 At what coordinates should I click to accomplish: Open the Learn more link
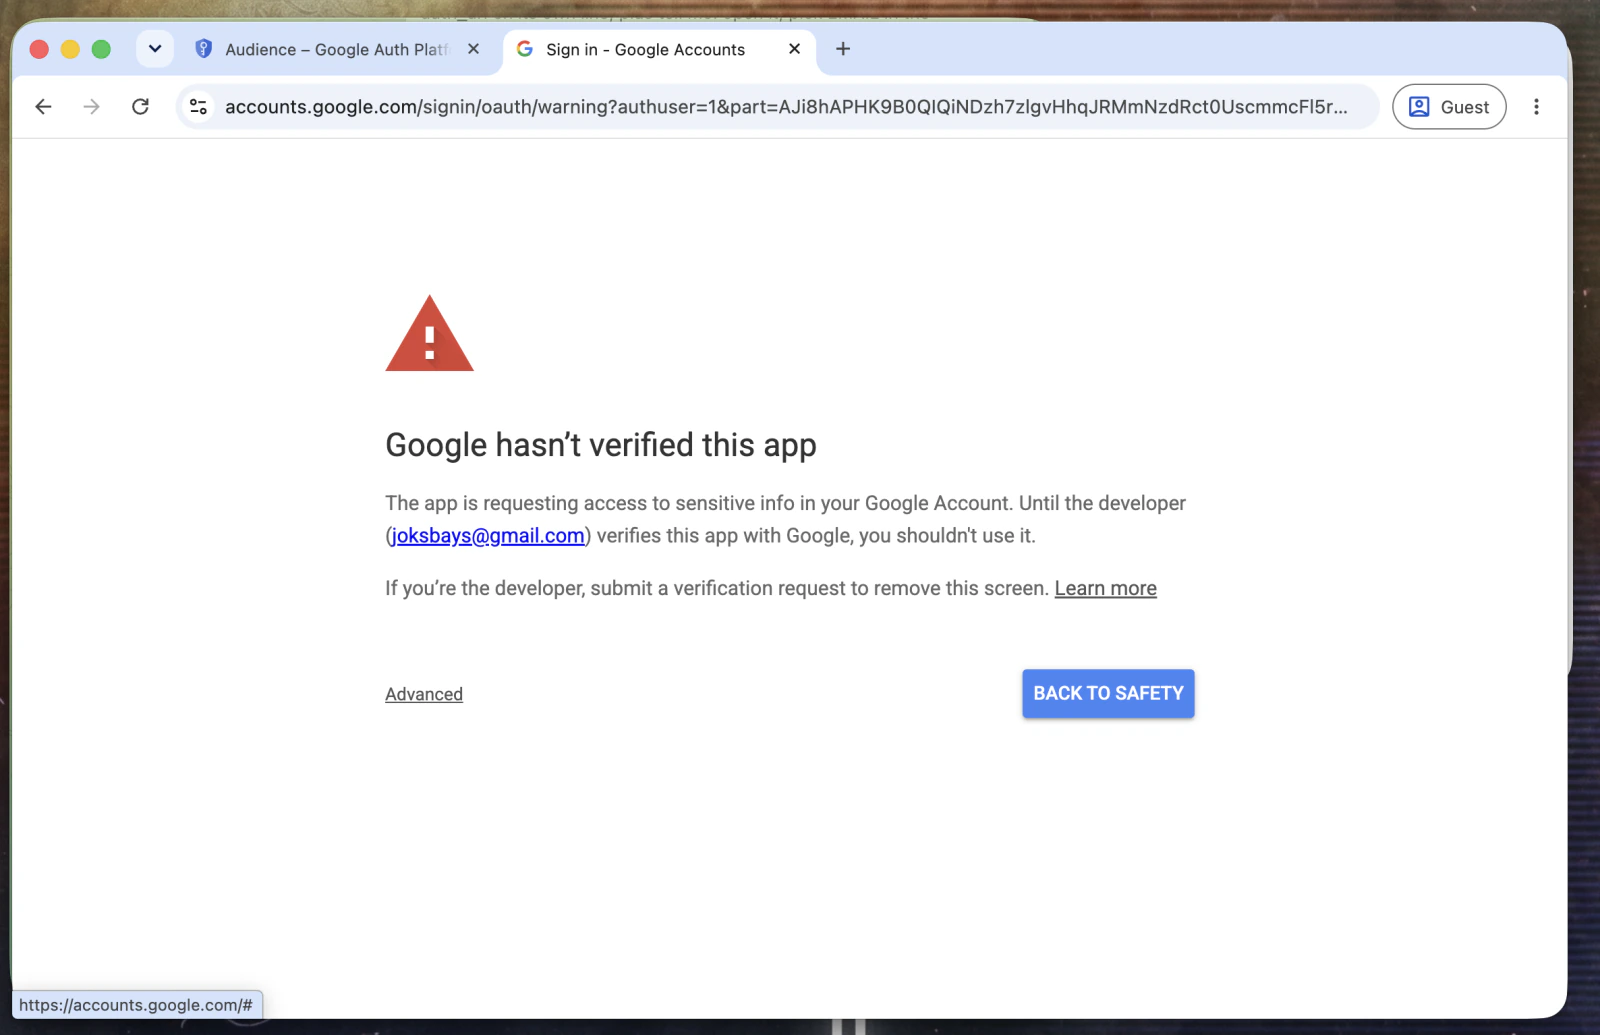(x=1105, y=588)
